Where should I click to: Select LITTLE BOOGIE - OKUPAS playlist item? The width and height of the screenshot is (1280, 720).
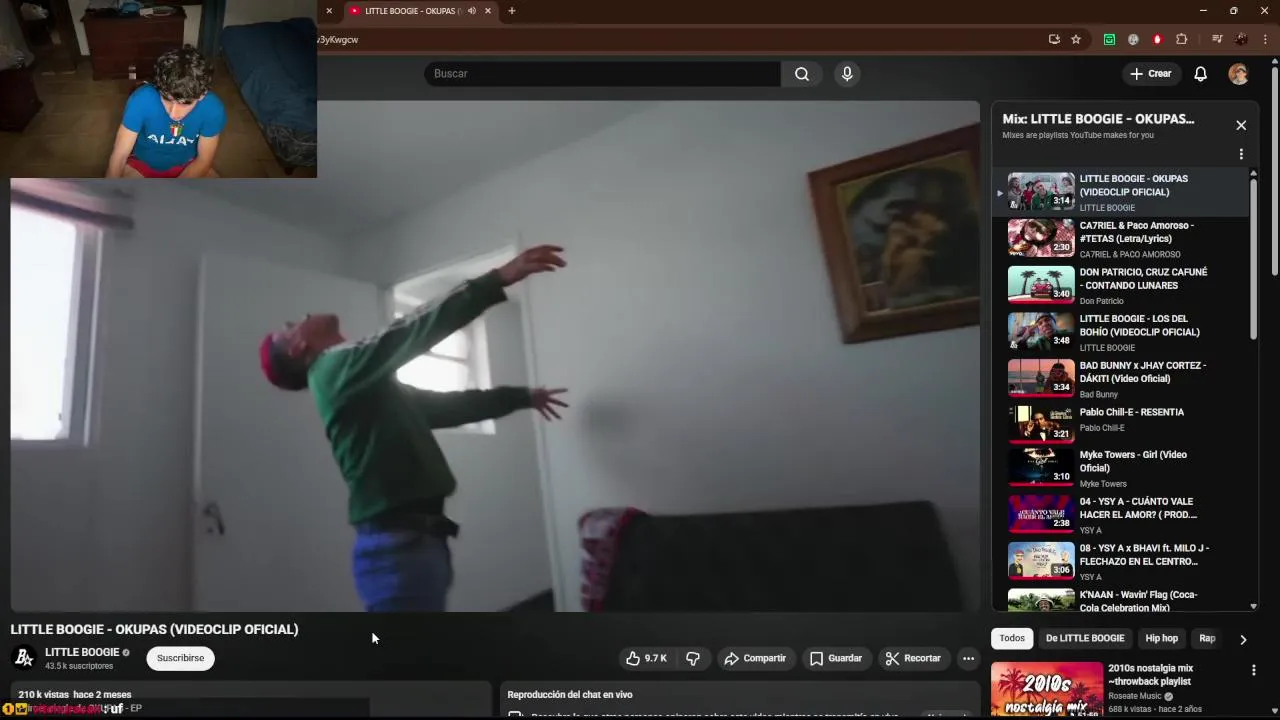click(1120, 192)
